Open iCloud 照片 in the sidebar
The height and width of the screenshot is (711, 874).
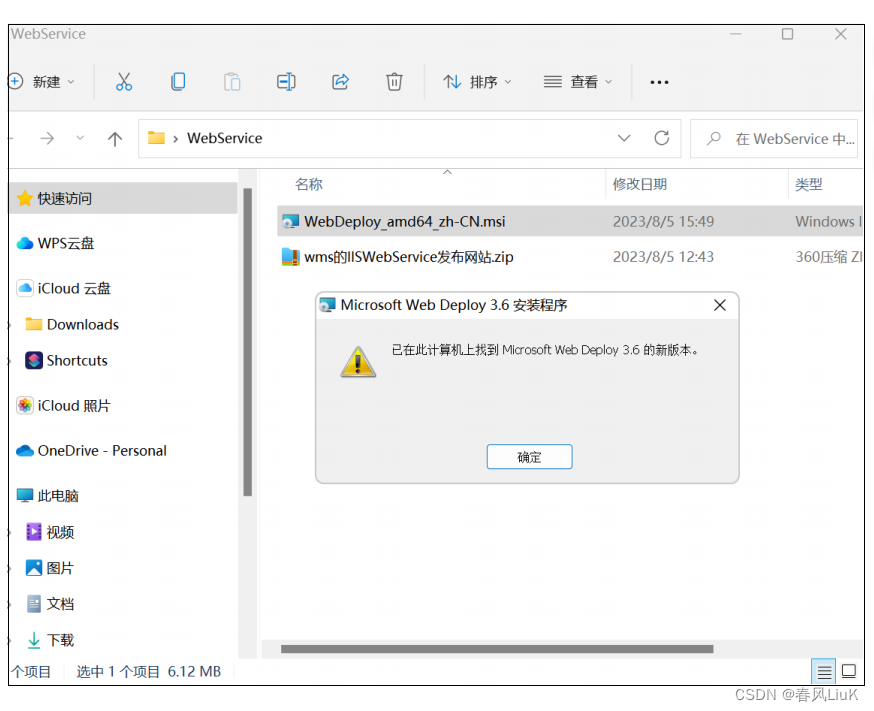pos(64,406)
